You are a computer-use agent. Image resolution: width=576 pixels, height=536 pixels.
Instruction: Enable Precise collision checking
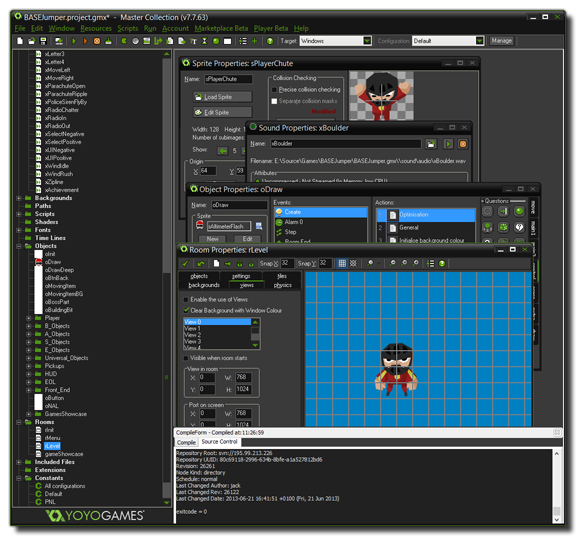274,90
